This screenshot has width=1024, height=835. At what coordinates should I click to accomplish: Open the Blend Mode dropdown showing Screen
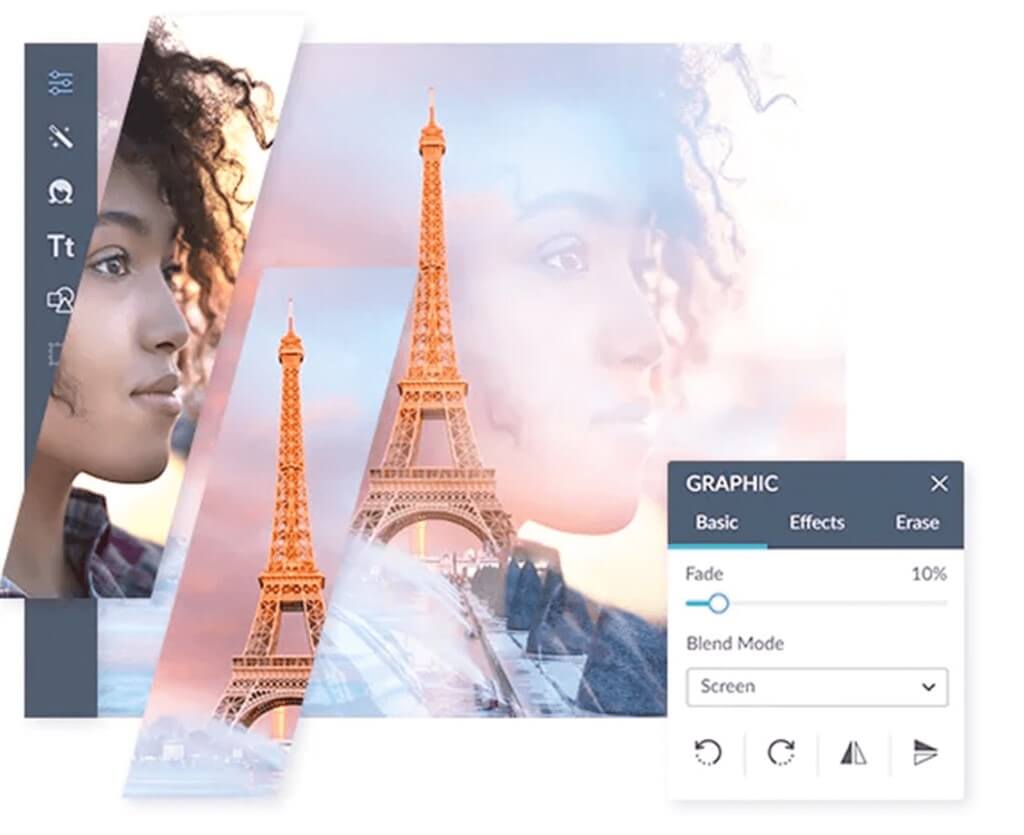(x=817, y=687)
